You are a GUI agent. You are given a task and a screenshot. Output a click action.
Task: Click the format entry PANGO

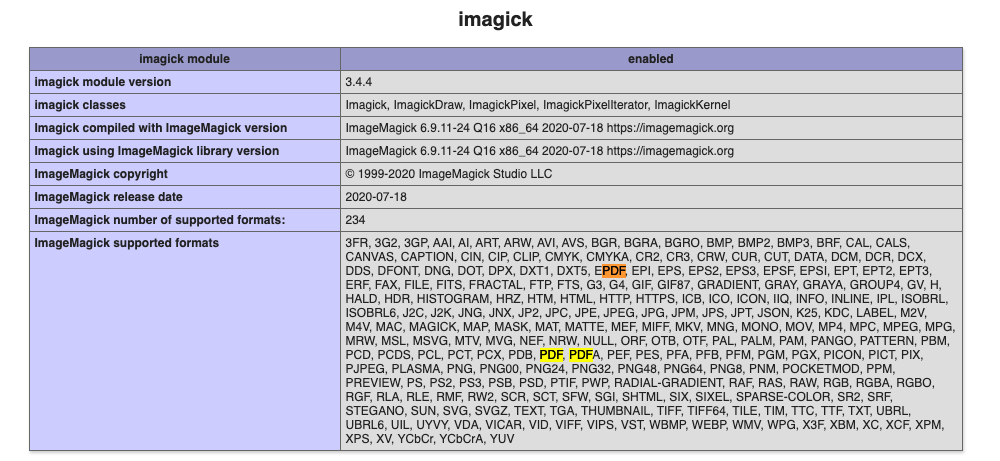tap(833, 340)
